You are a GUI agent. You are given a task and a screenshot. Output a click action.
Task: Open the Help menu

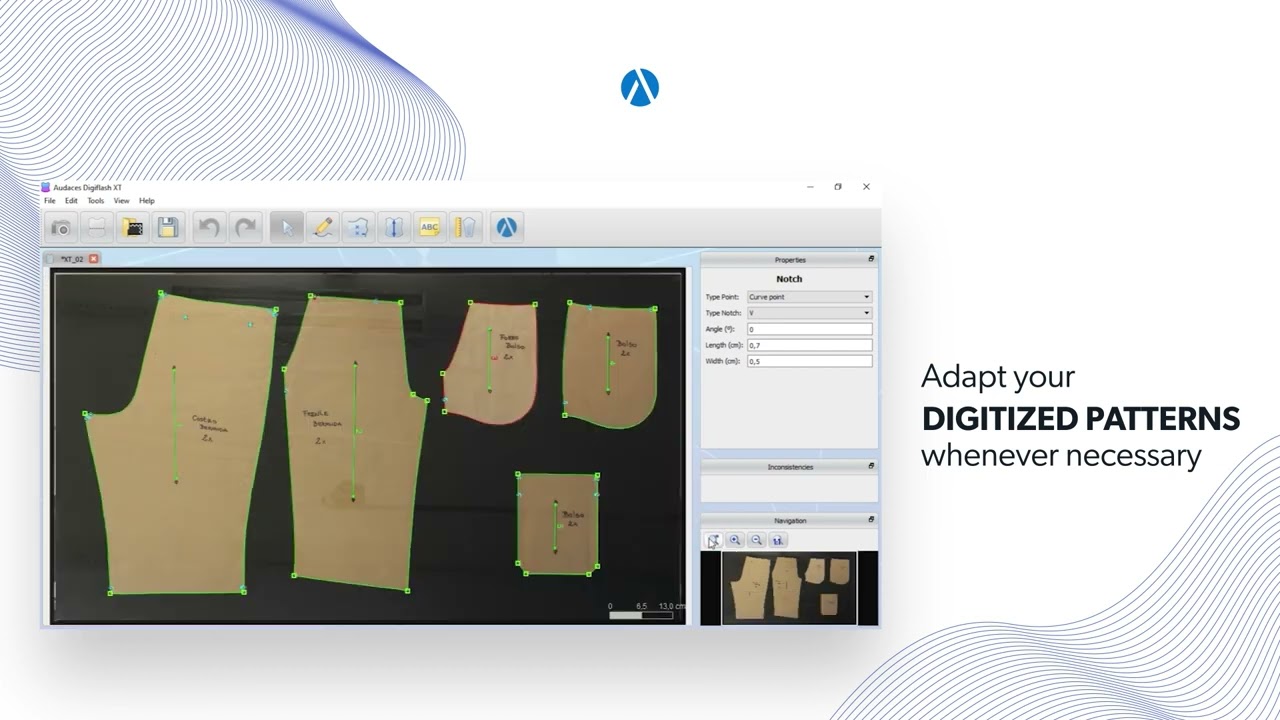[x=147, y=201]
